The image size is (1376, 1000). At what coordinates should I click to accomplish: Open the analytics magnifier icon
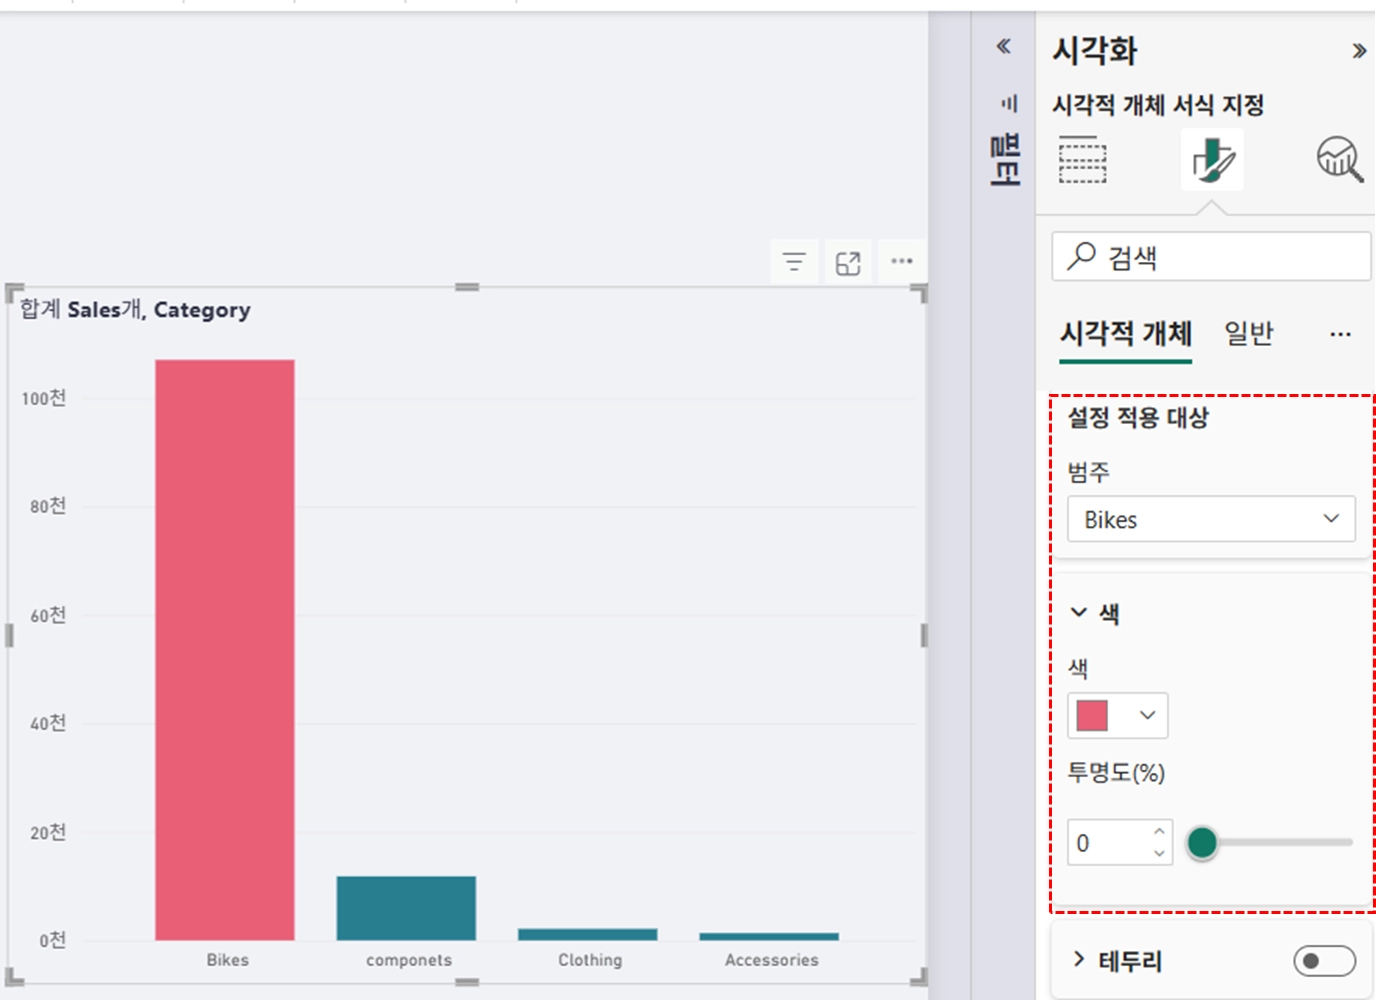(1339, 160)
